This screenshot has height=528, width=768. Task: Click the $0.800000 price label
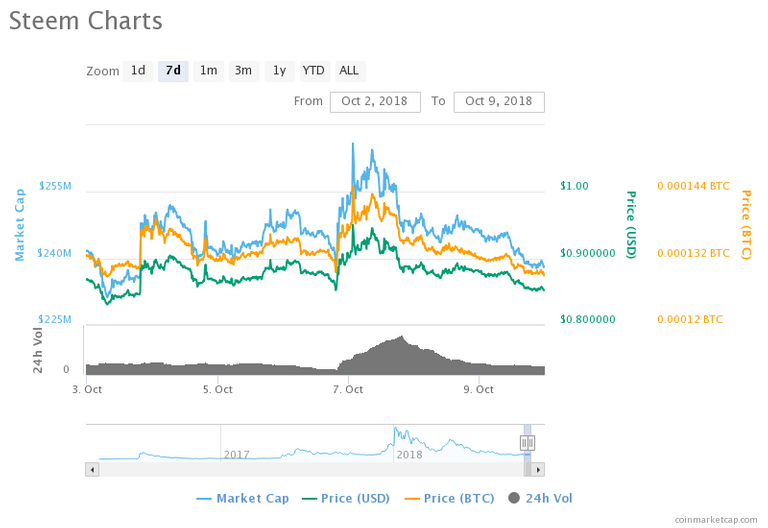pos(588,319)
